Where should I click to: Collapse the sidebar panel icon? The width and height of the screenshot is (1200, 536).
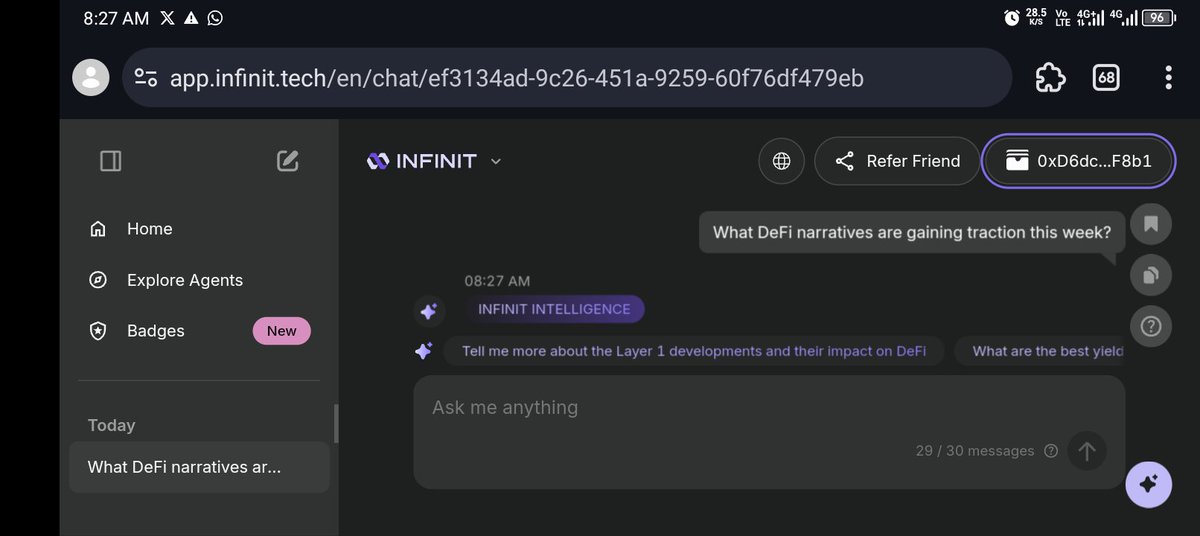click(x=111, y=160)
